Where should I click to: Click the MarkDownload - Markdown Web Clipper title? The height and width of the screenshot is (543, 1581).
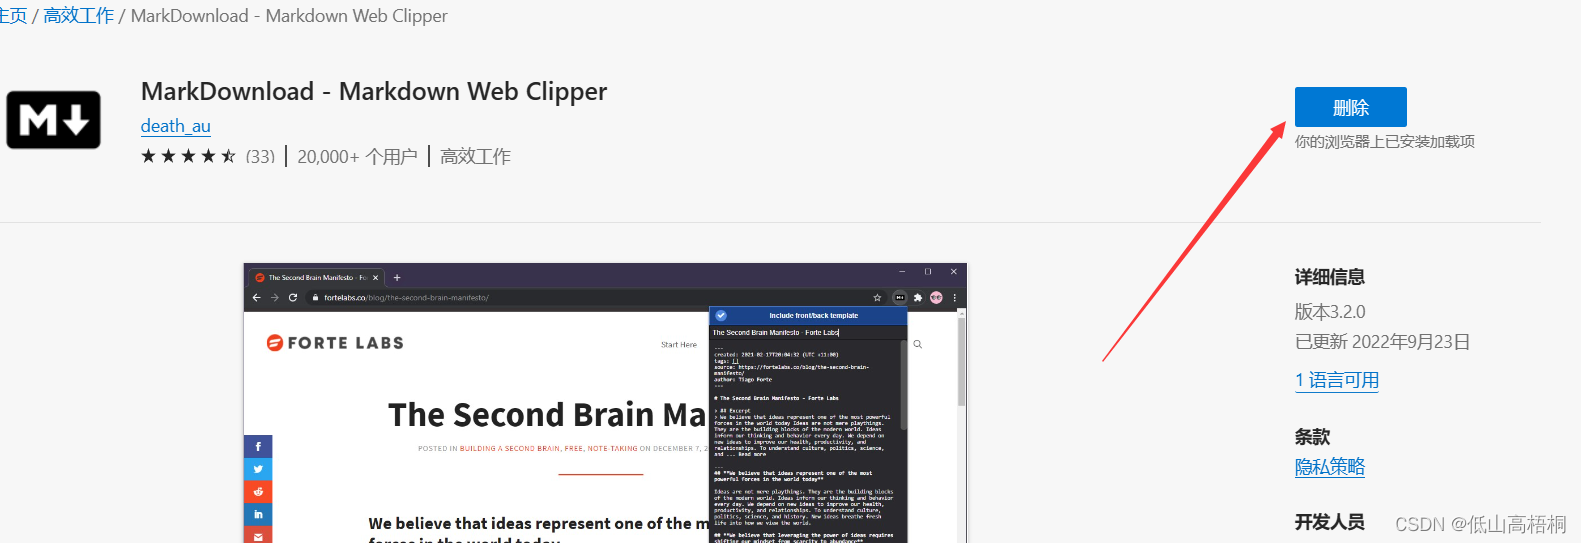[x=374, y=91]
